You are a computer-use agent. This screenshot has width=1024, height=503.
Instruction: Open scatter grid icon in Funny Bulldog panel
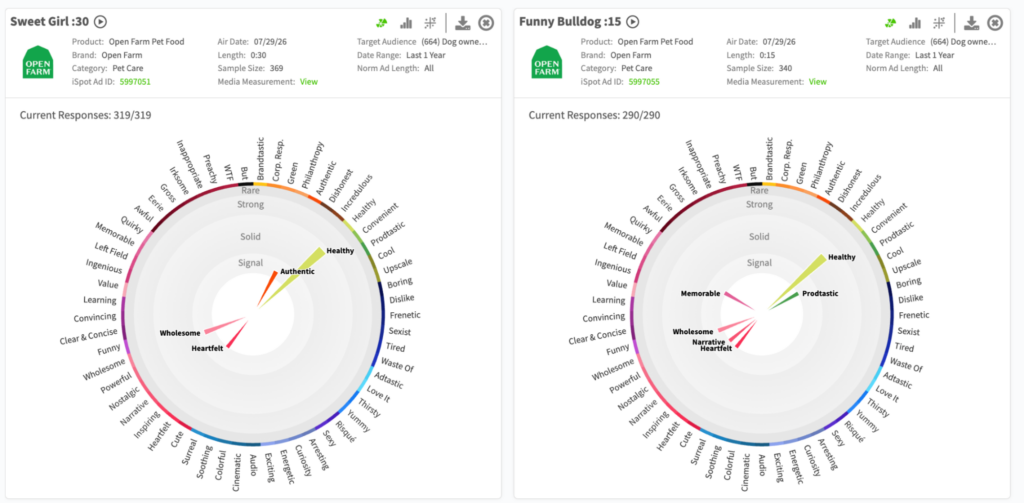tap(938, 23)
